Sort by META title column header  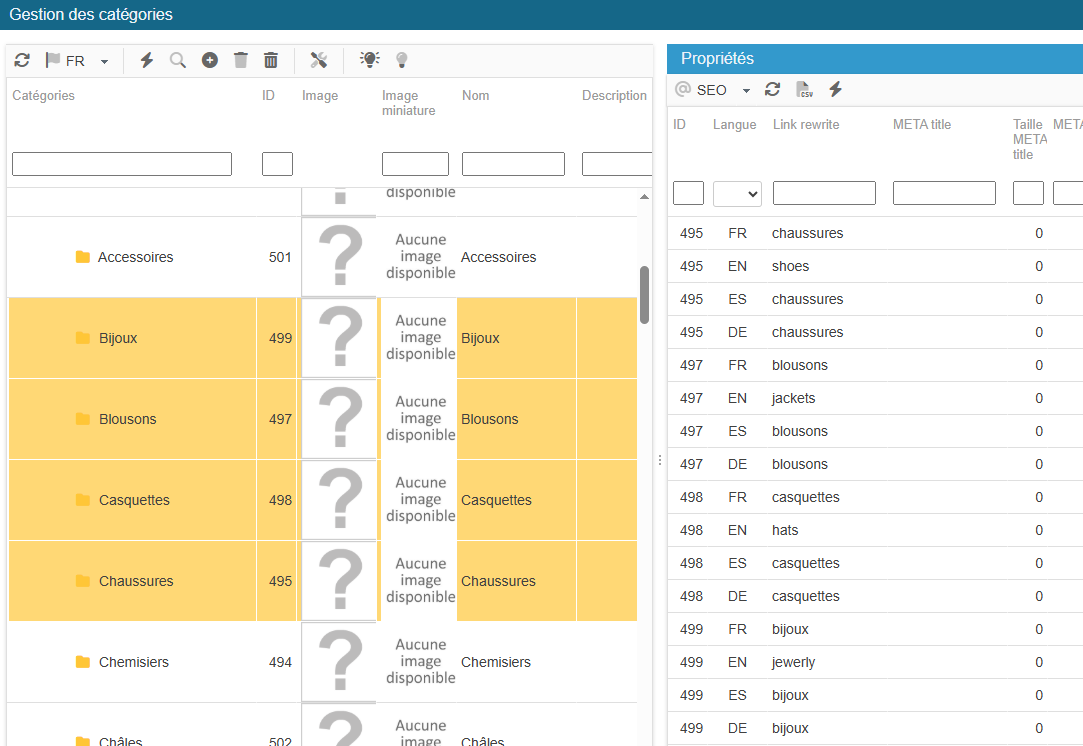[x=922, y=124]
